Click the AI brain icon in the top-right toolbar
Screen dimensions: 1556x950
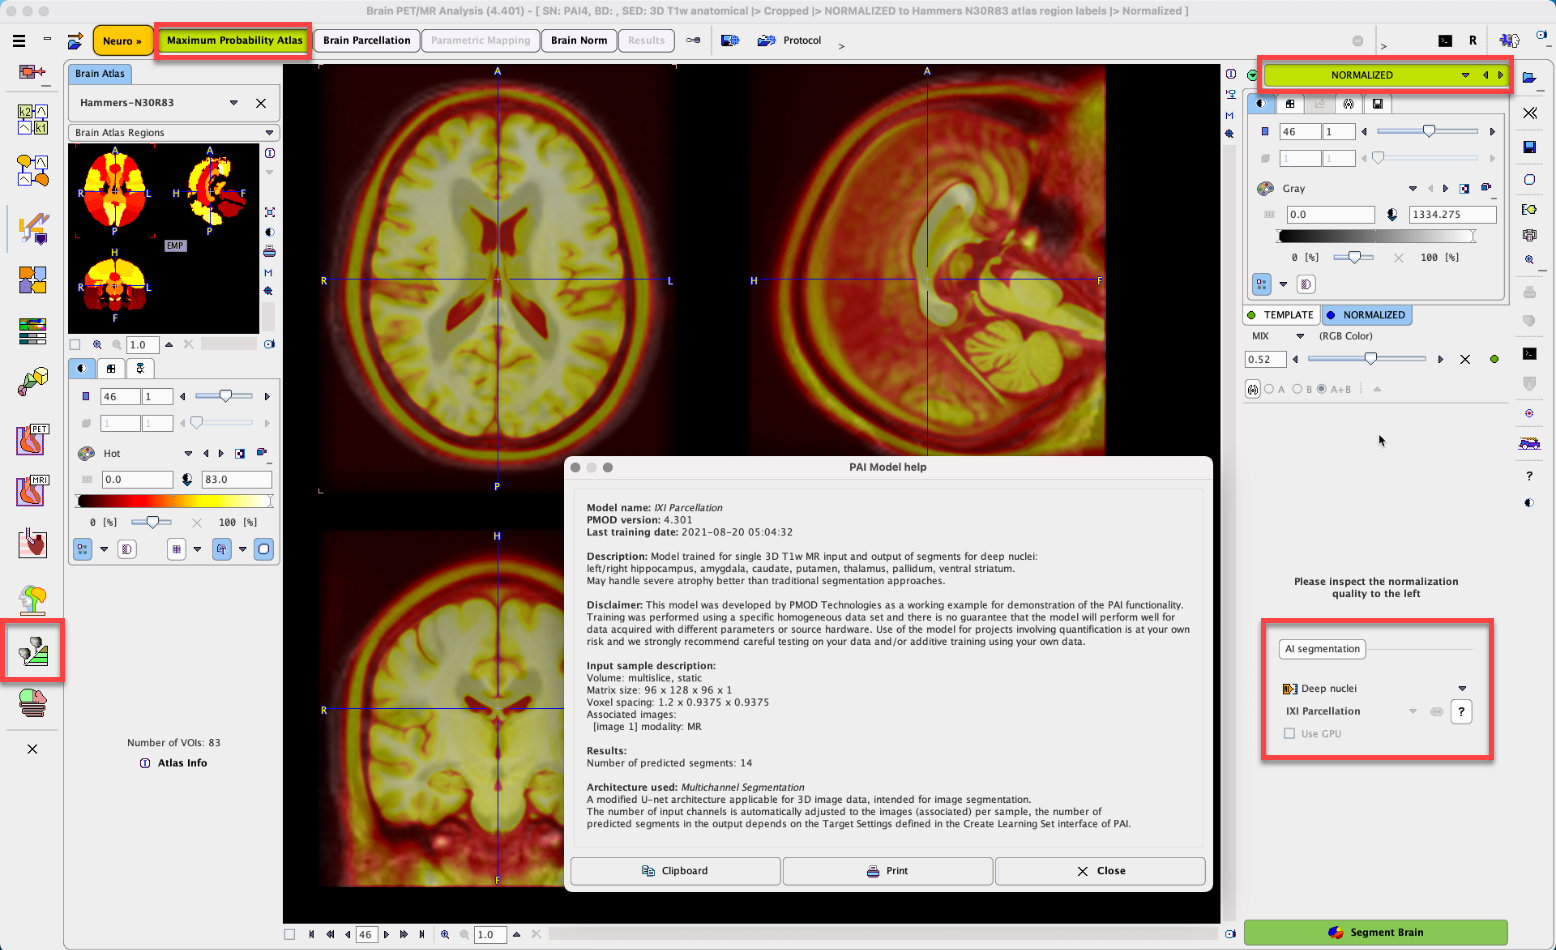[x=1509, y=41]
